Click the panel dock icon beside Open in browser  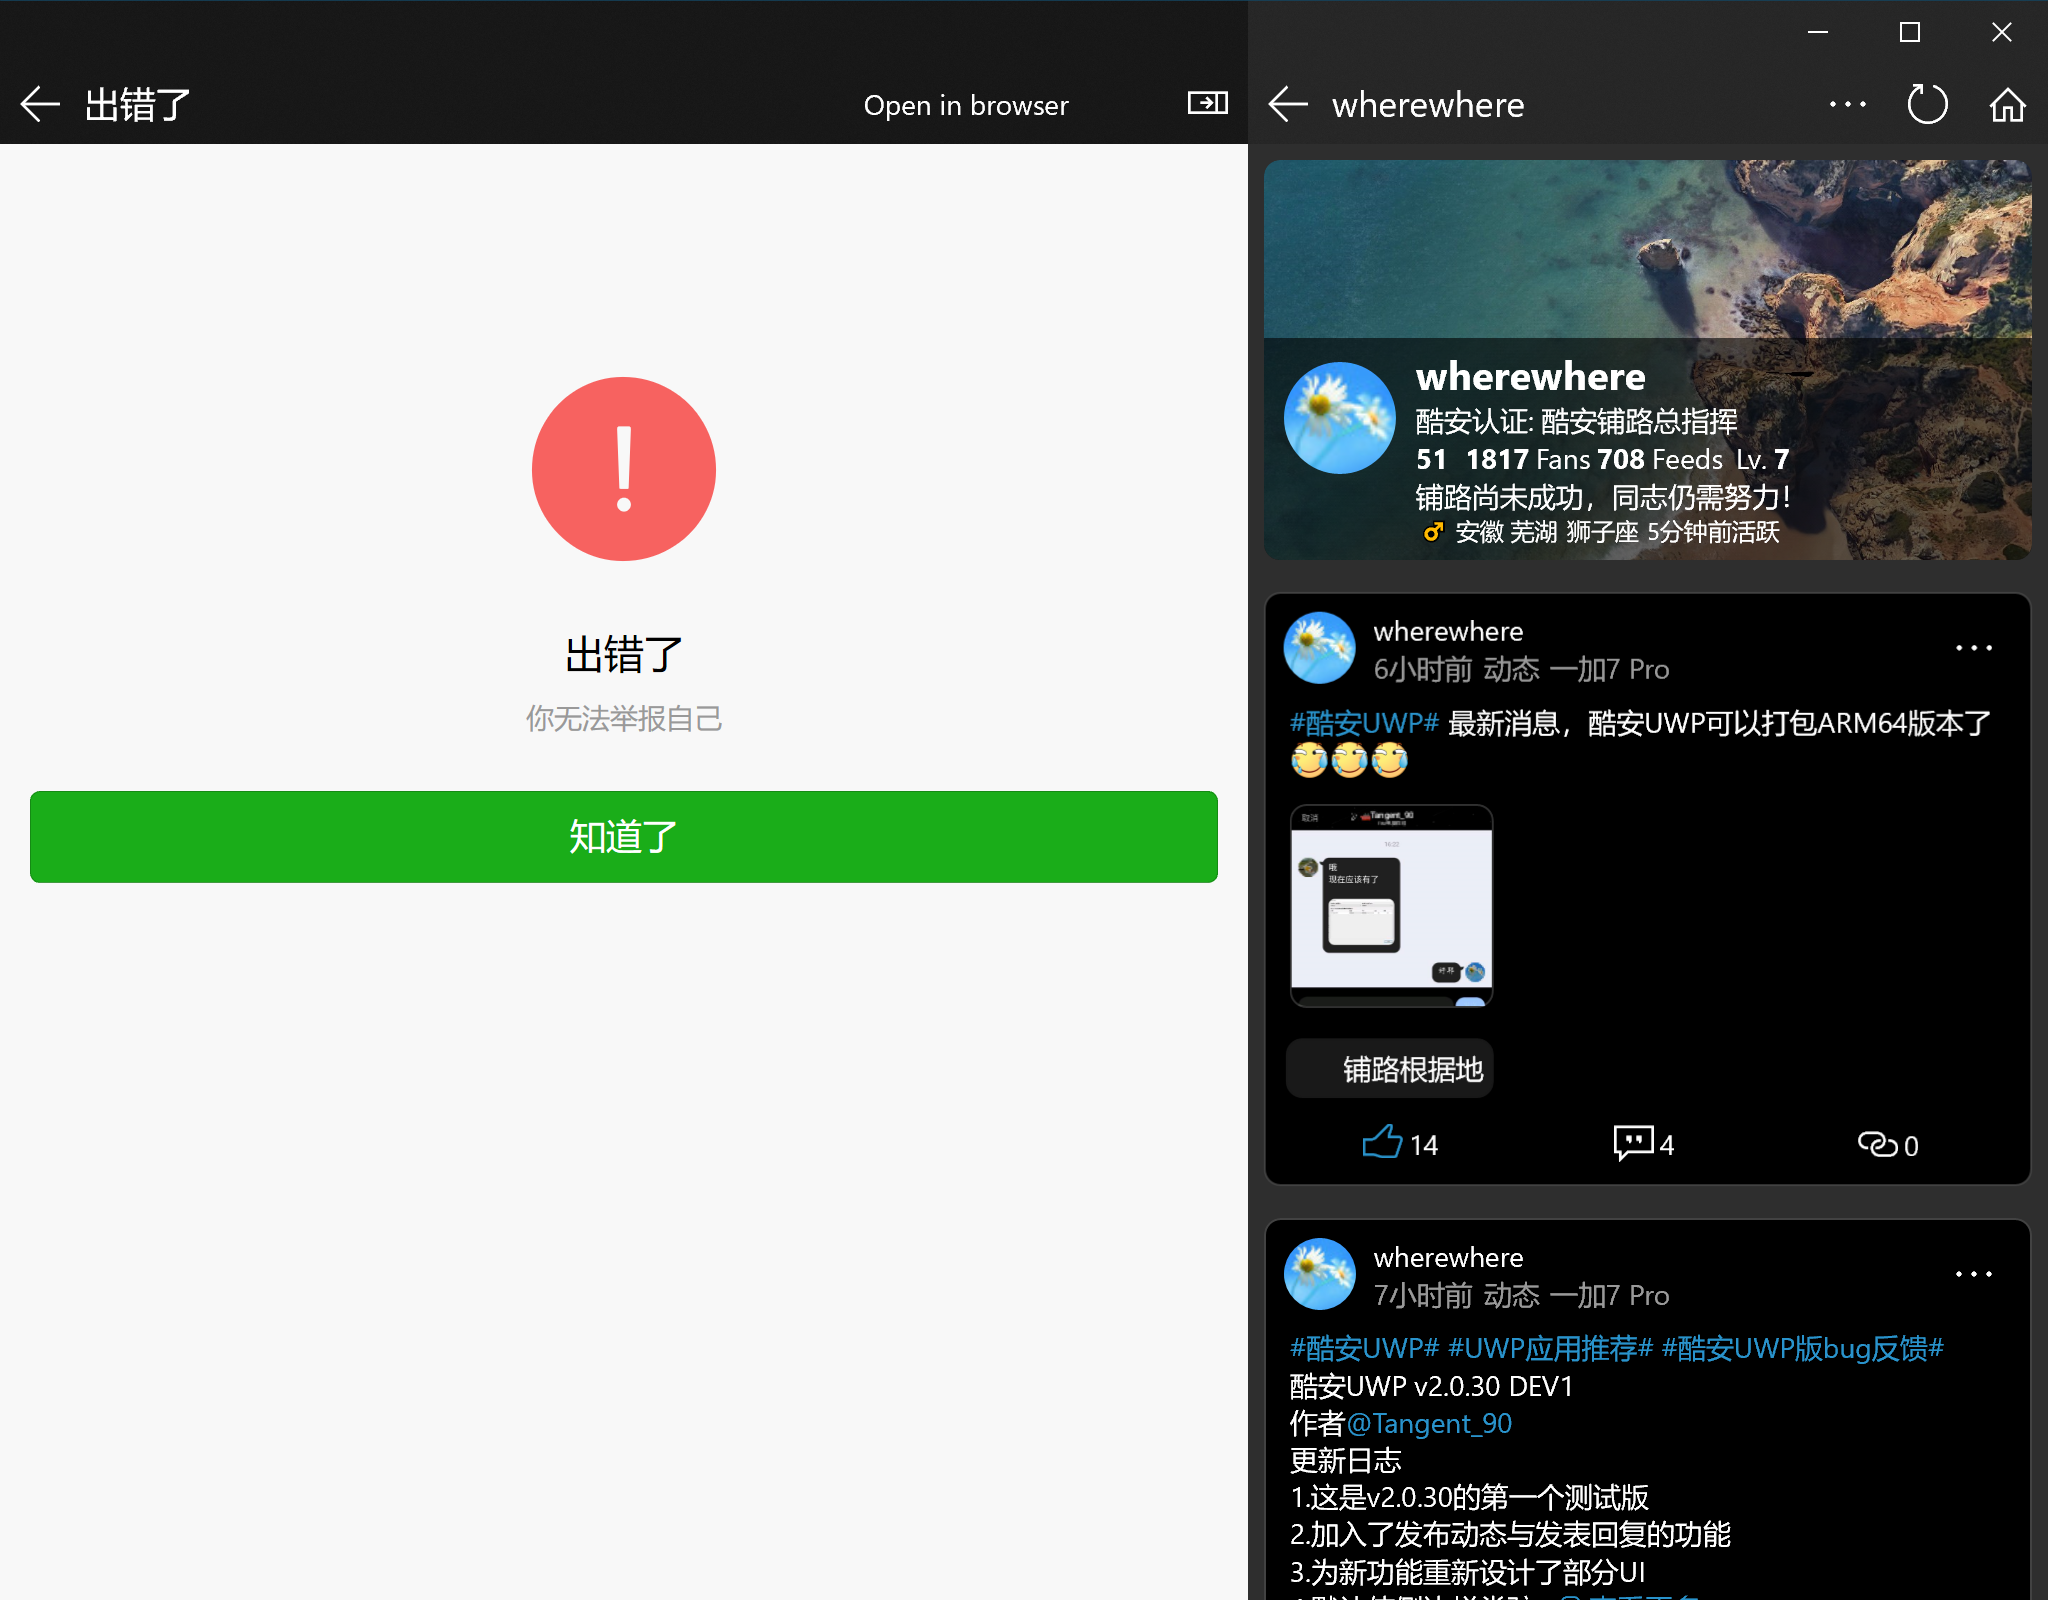tap(1207, 103)
